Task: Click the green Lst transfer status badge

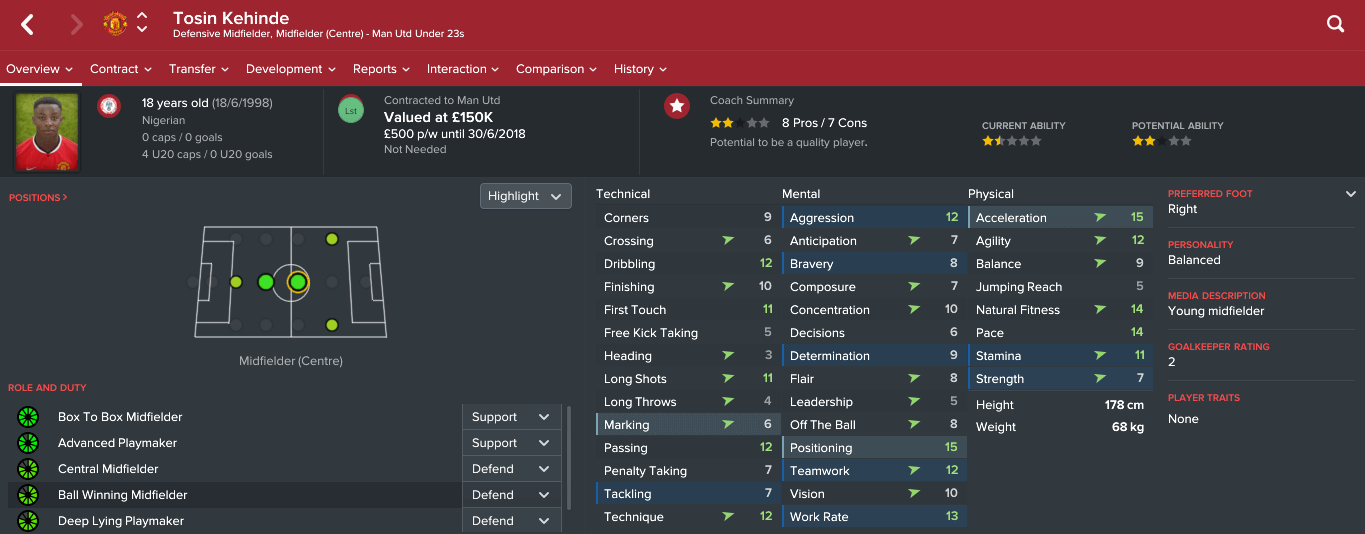Action: coord(350,110)
